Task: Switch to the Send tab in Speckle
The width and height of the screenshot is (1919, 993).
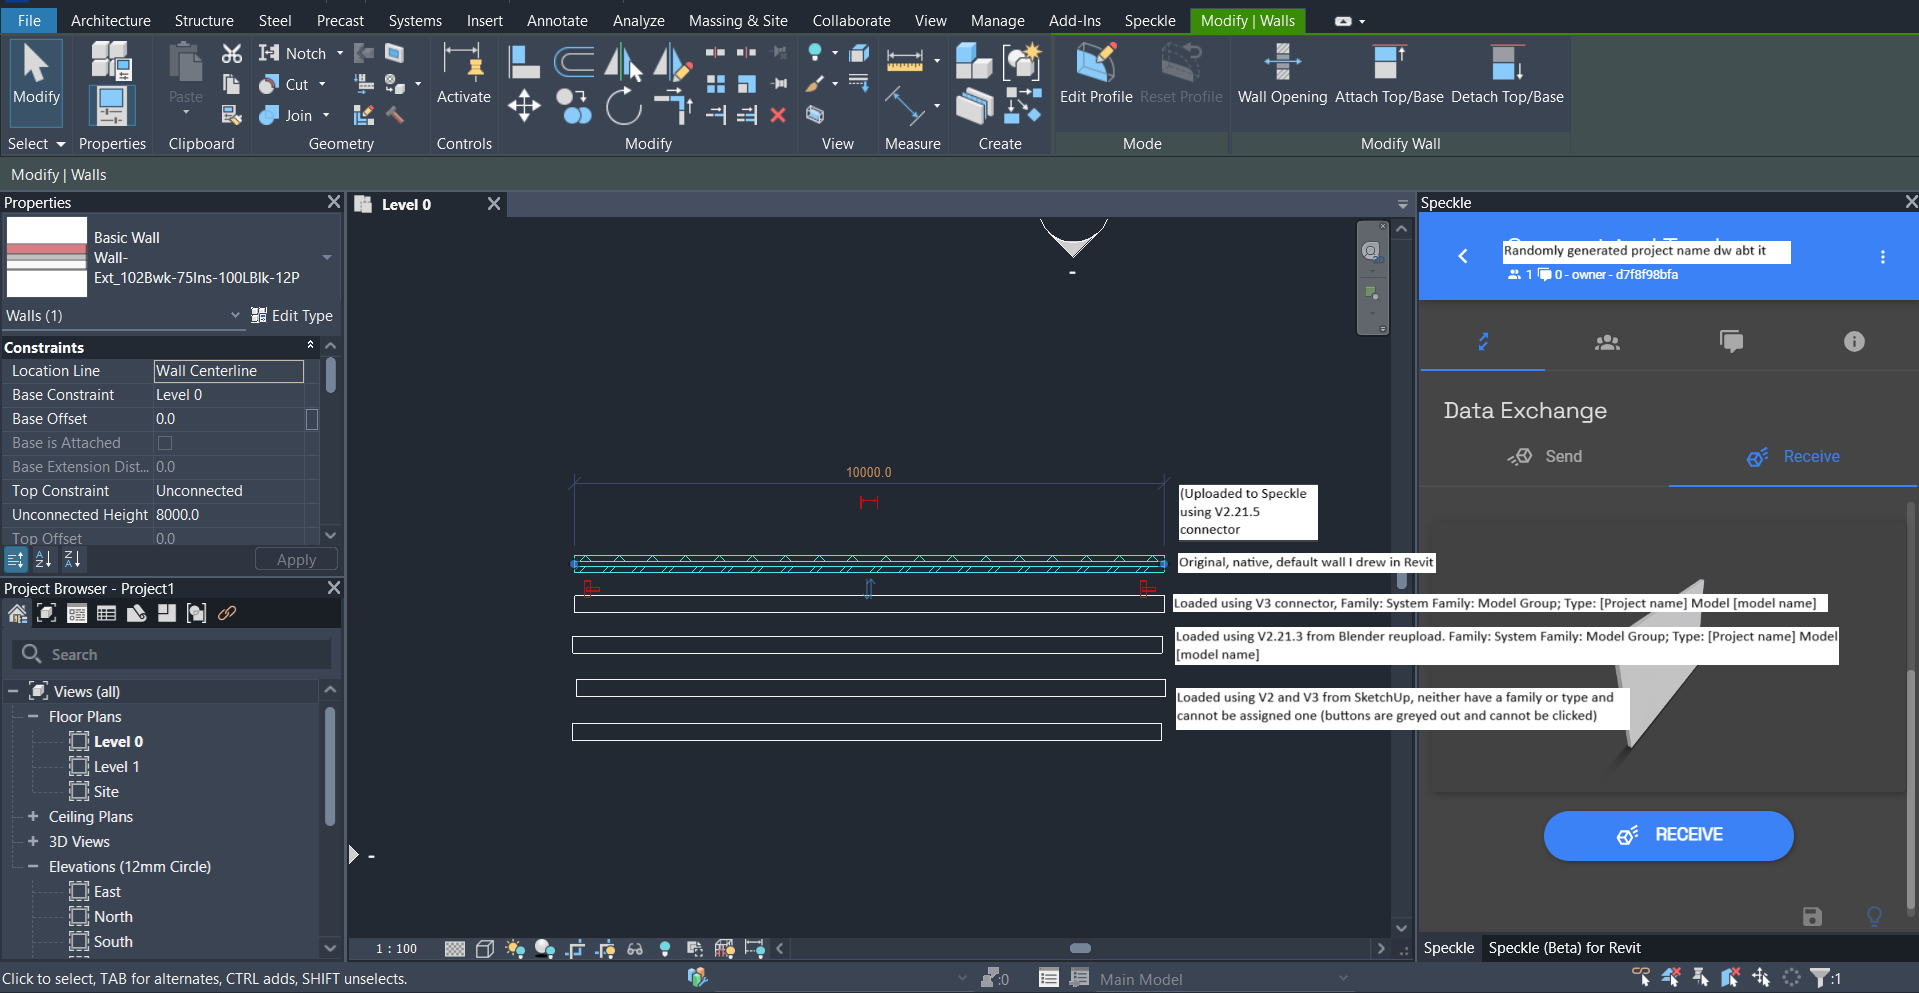Action: click(x=1544, y=457)
